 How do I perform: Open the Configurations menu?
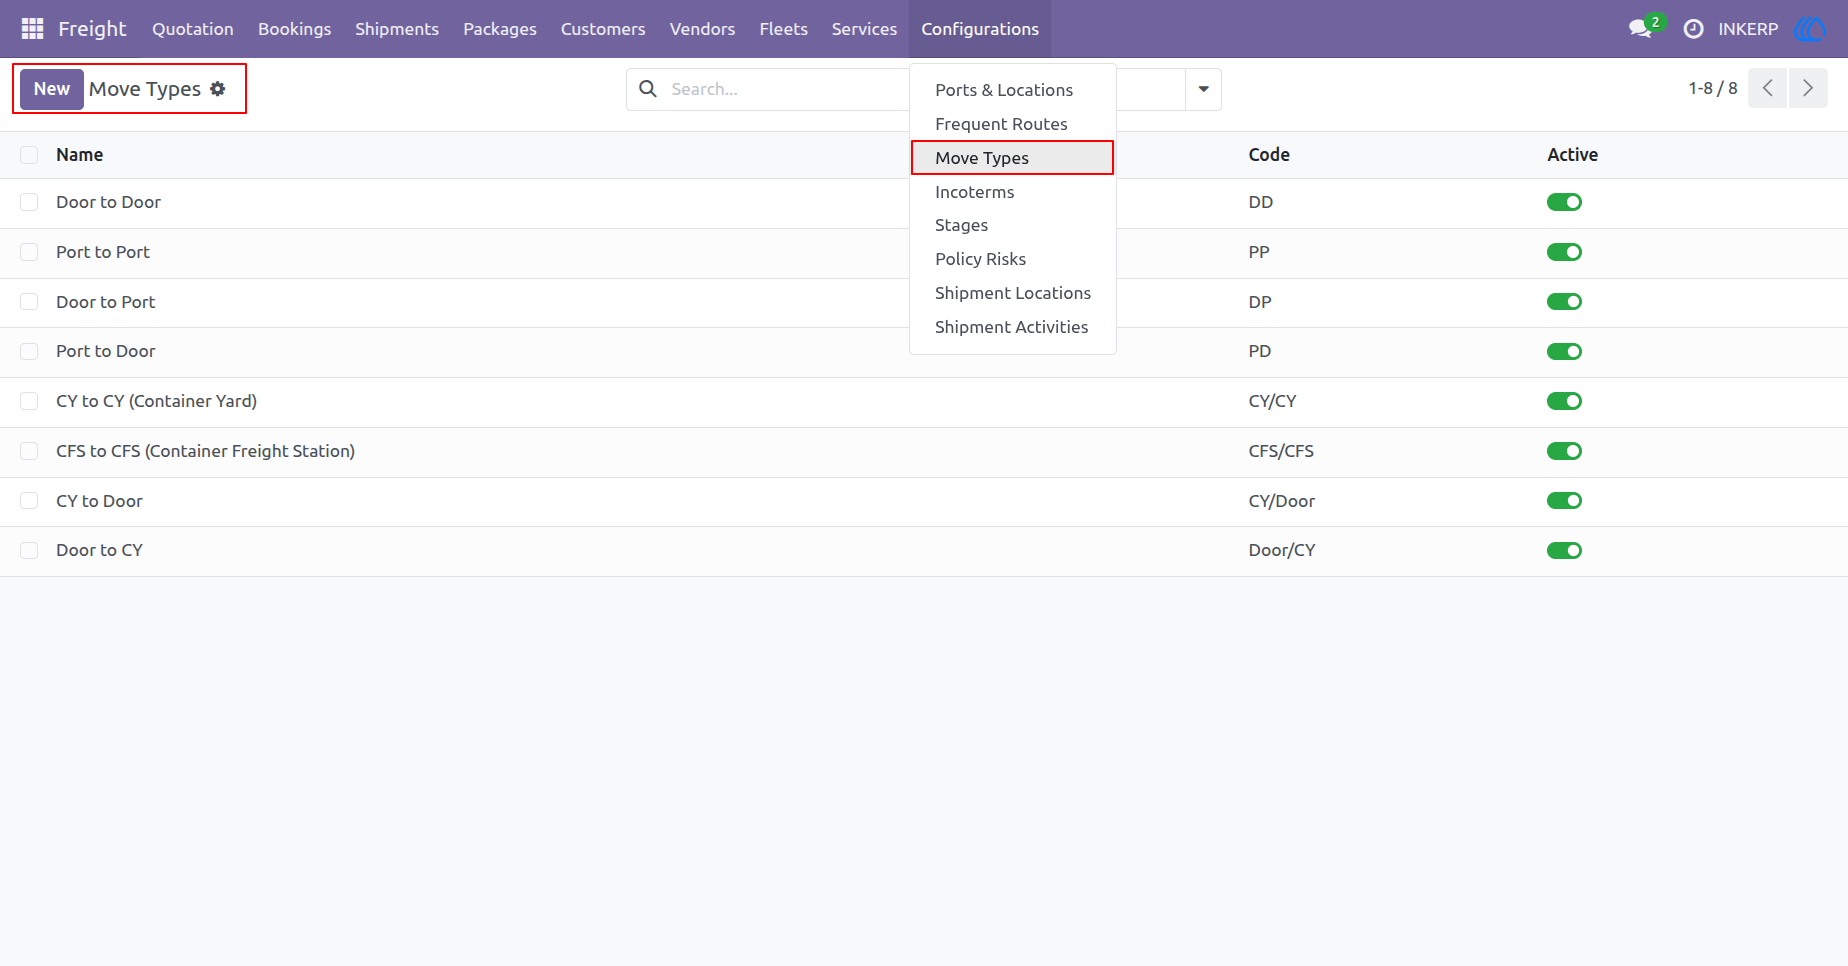pyautogui.click(x=980, y=29)
